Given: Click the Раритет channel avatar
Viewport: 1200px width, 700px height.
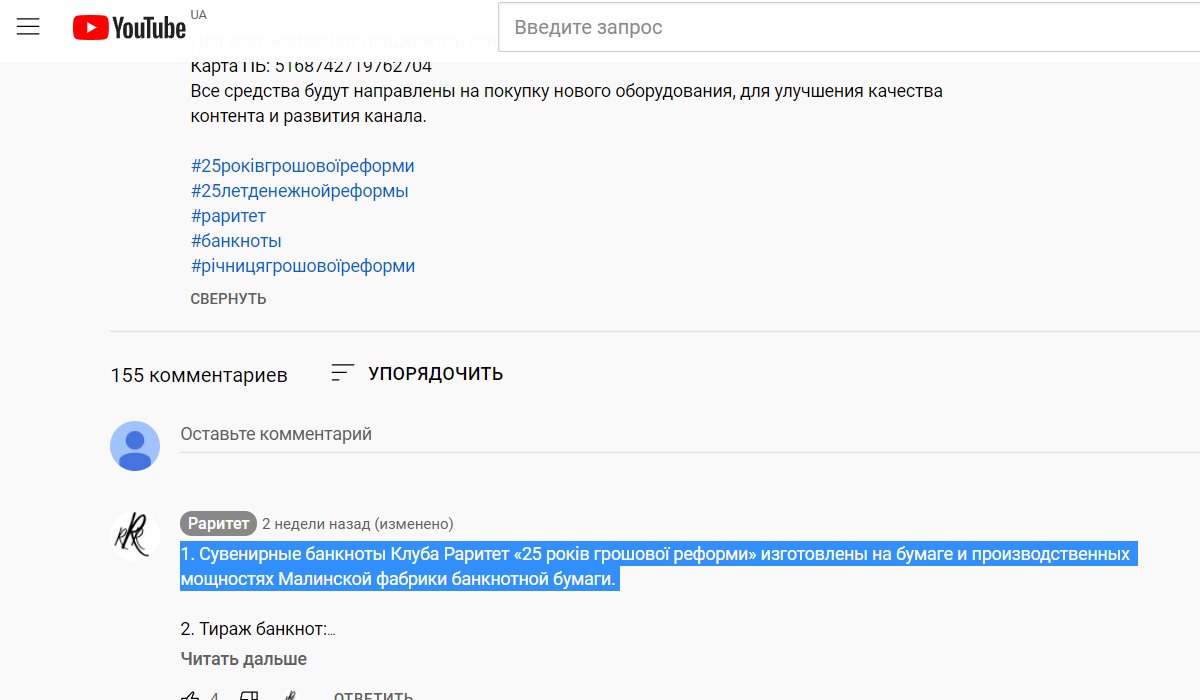Looking at the screenshot, I should [135, 536].
